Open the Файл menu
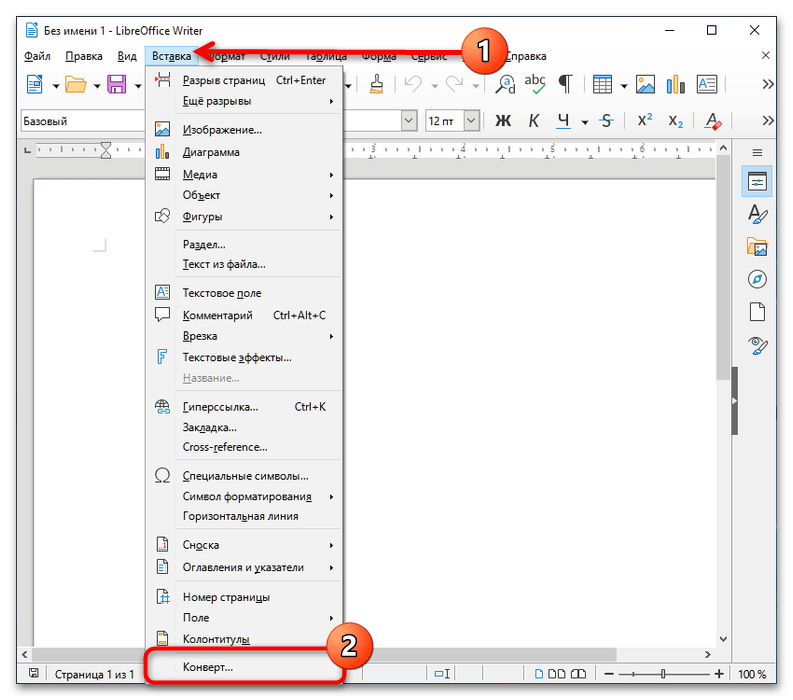 (x=37, y=56)
